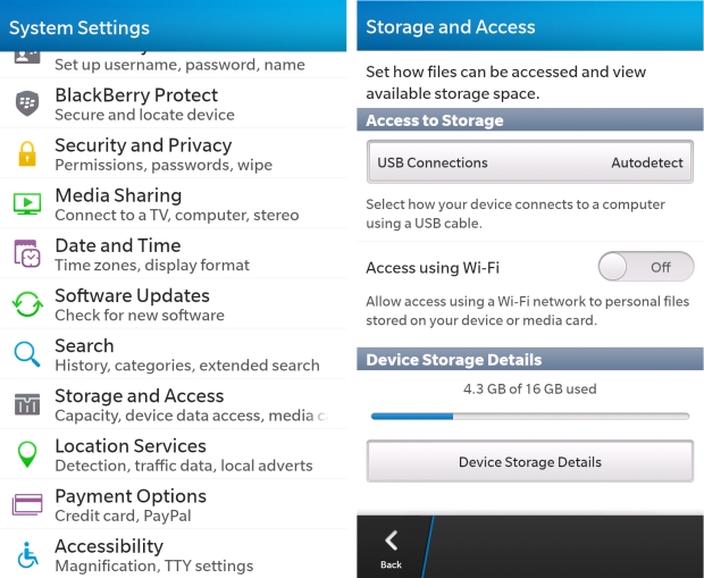This screenshot has width=704, height=578.
Task: Click the BlackBerry Protect shield icon
Action: coord(27,103)
